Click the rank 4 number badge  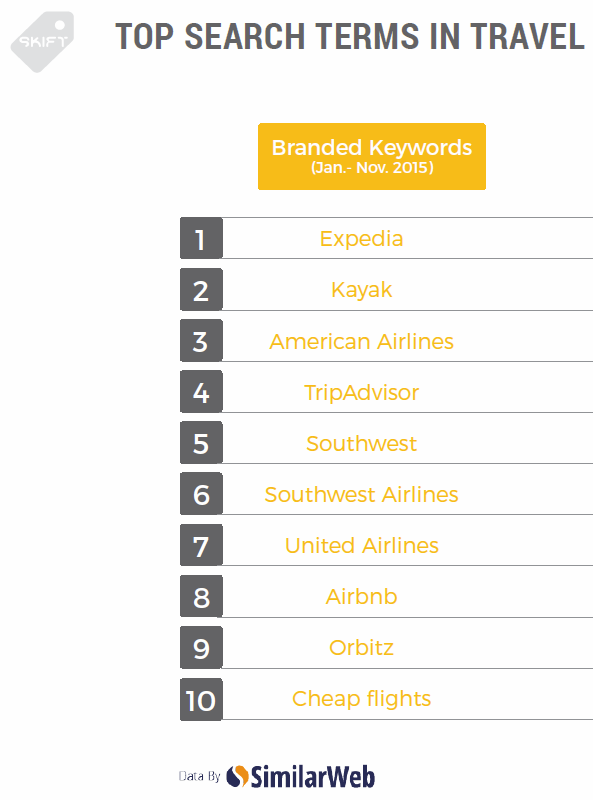[201, 391]
